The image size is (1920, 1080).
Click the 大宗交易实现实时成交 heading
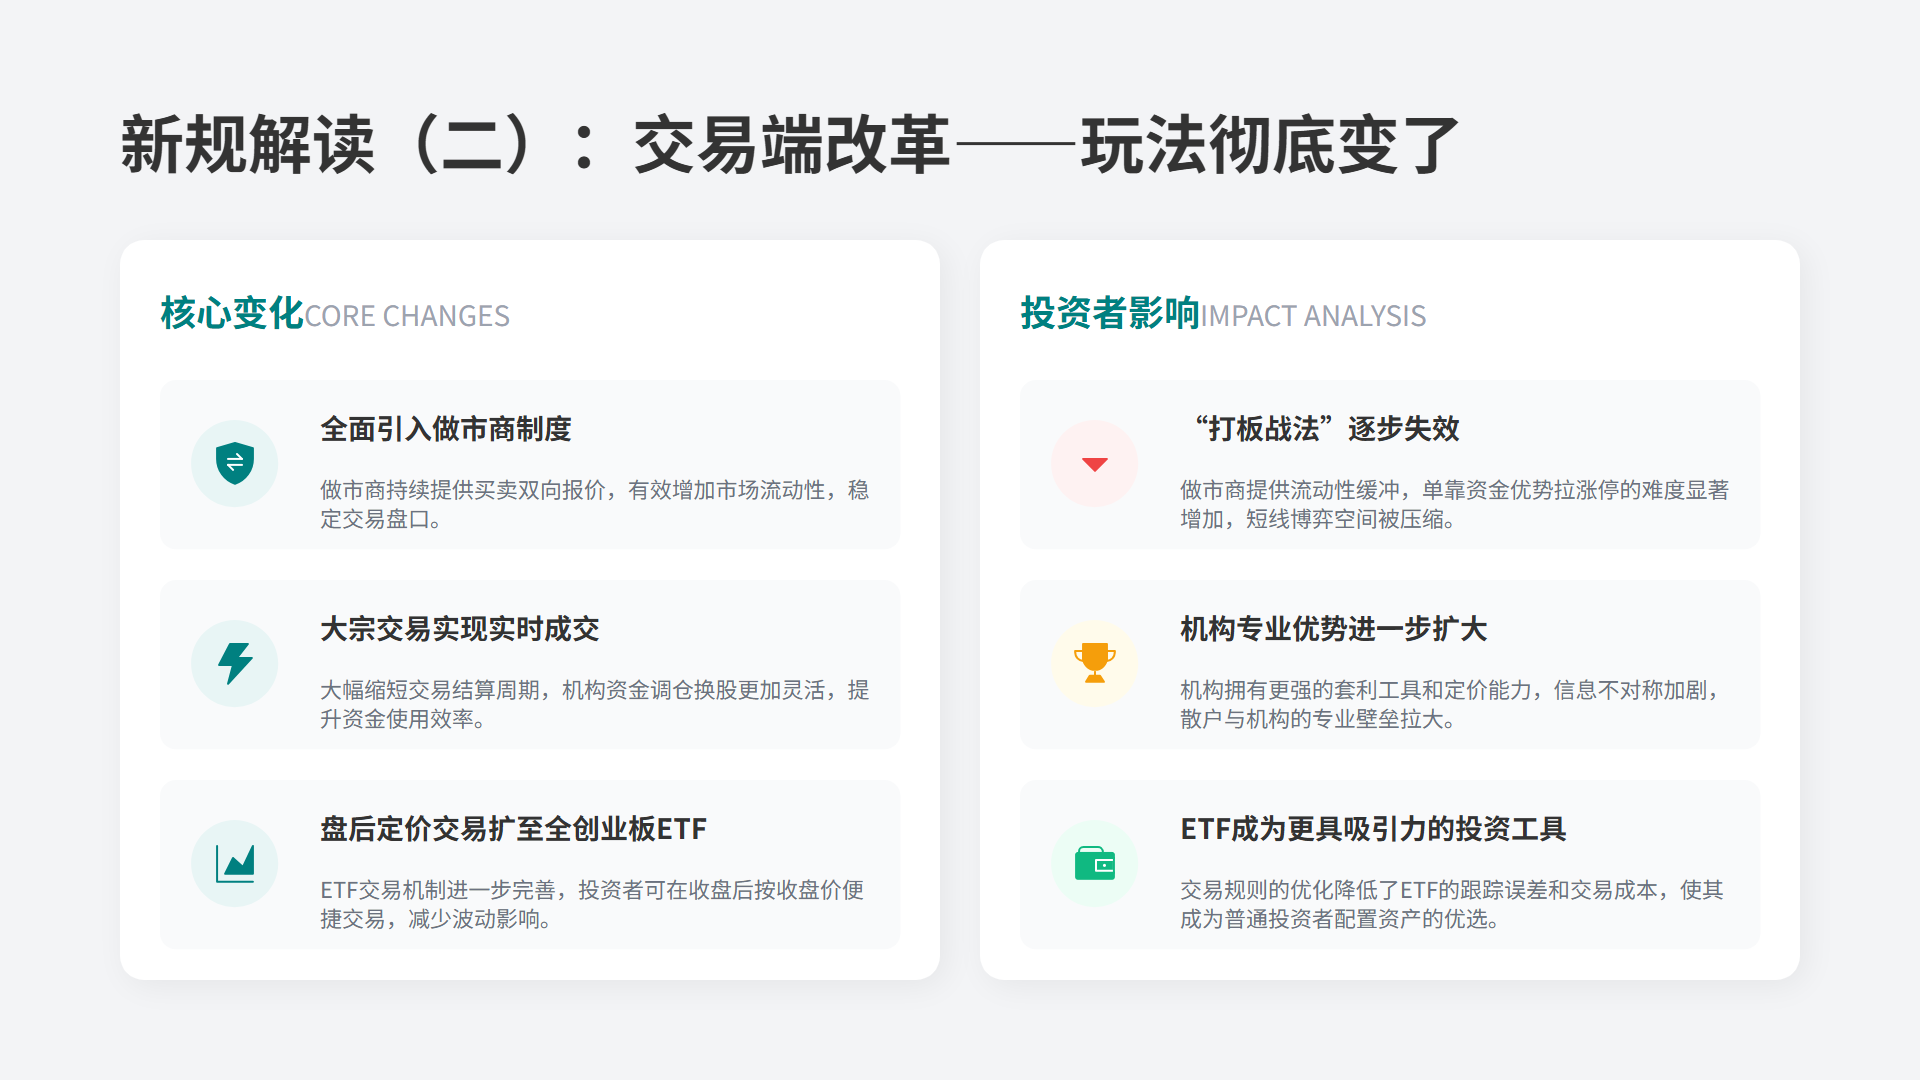tap(460, 629)
